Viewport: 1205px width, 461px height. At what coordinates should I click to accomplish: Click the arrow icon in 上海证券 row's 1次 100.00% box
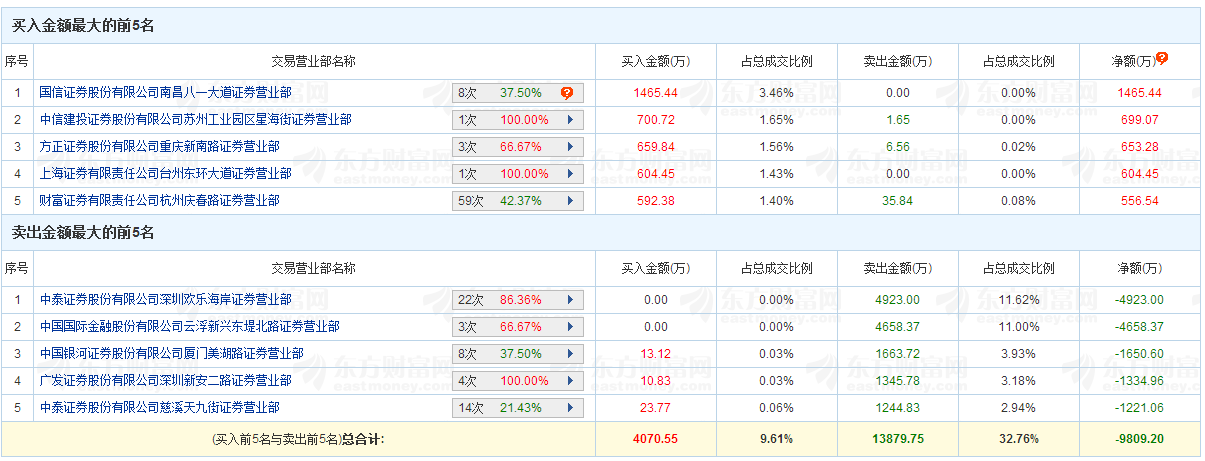(570, 174)
